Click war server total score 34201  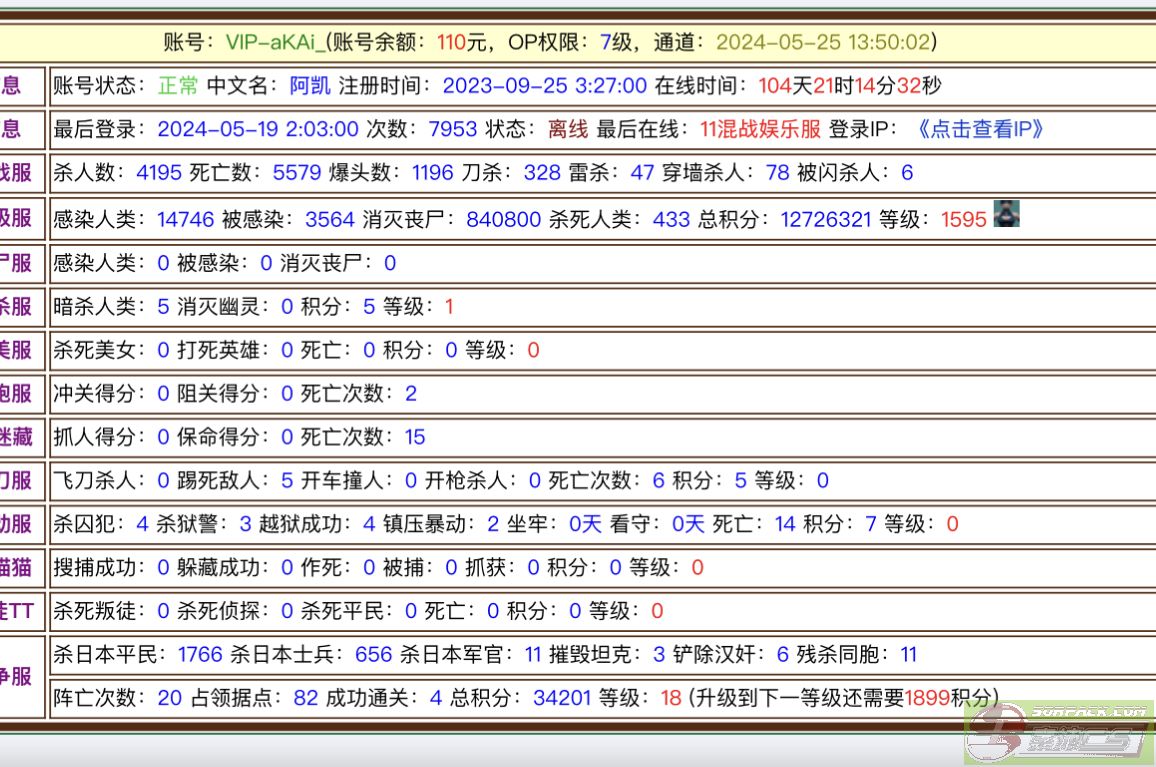coord(562,698)
